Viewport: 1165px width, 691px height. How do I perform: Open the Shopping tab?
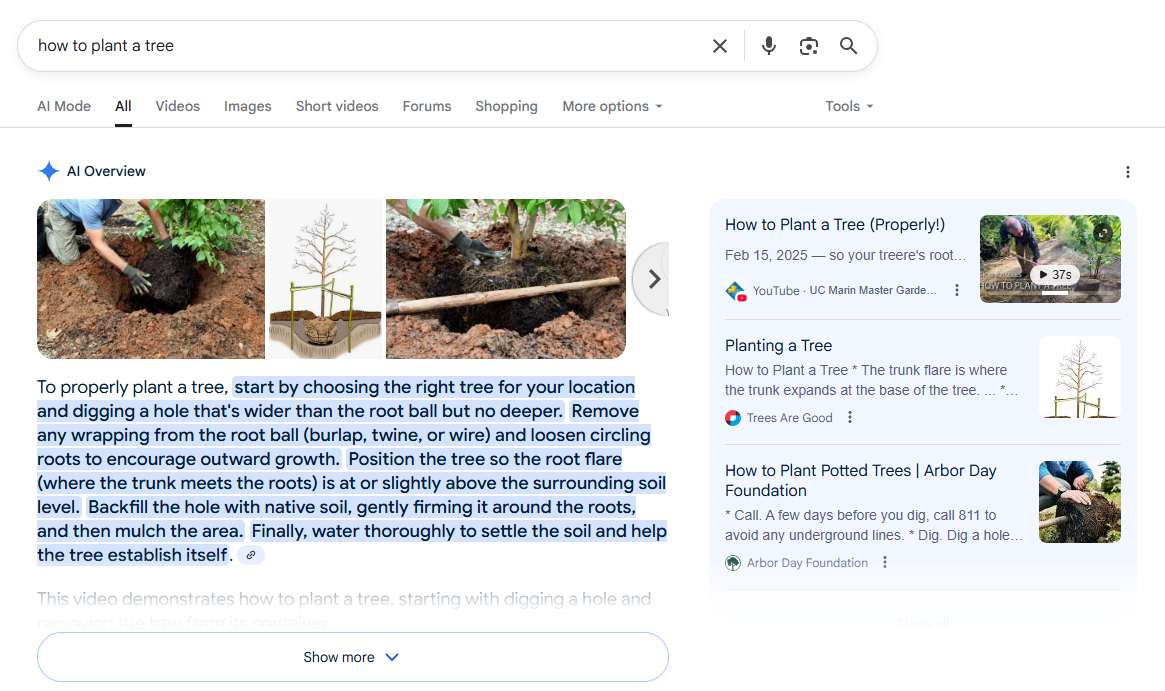[x=506, y=106]
